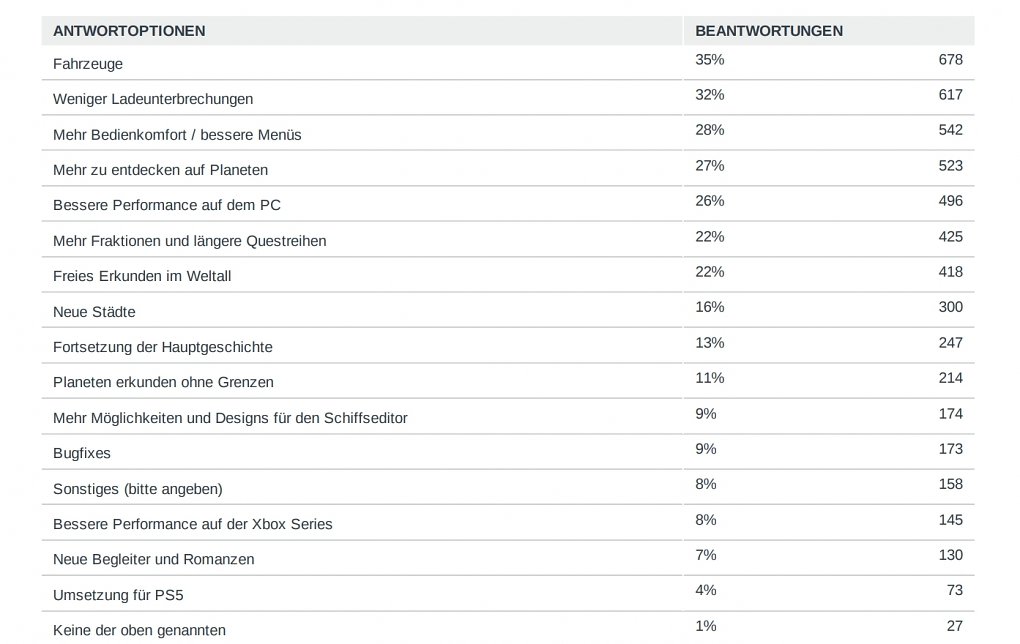Select Freies Erkunden im Weltall
1020x644 pixels.
142,276
